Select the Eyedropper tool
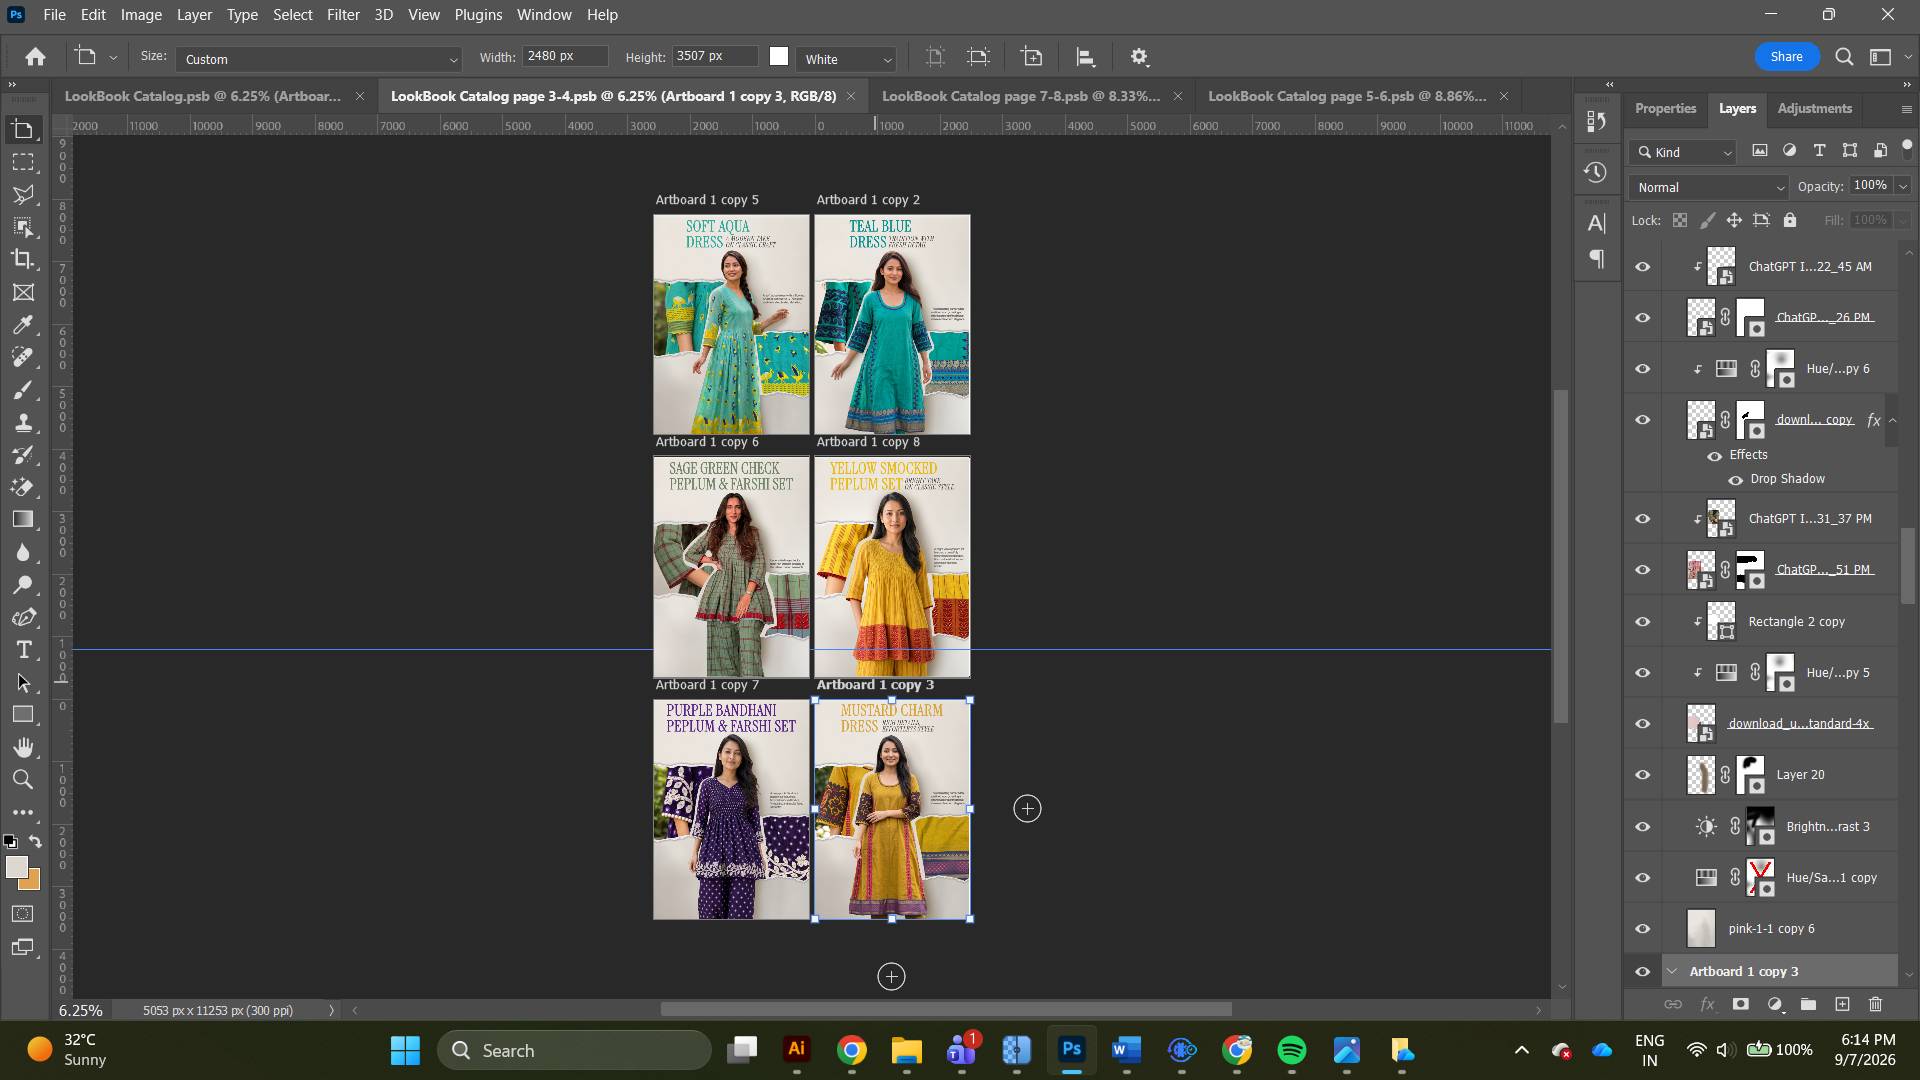Screen dimensions: 1920x1080 [23, 324]
